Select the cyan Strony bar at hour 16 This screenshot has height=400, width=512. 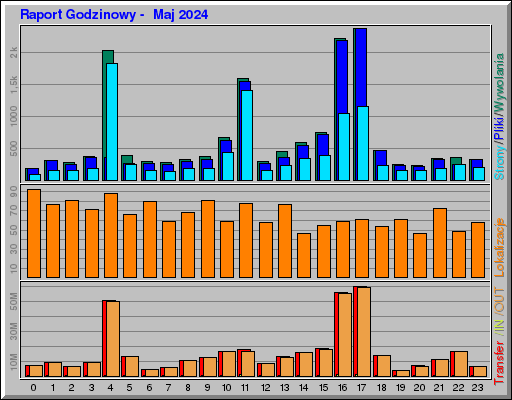344,147
